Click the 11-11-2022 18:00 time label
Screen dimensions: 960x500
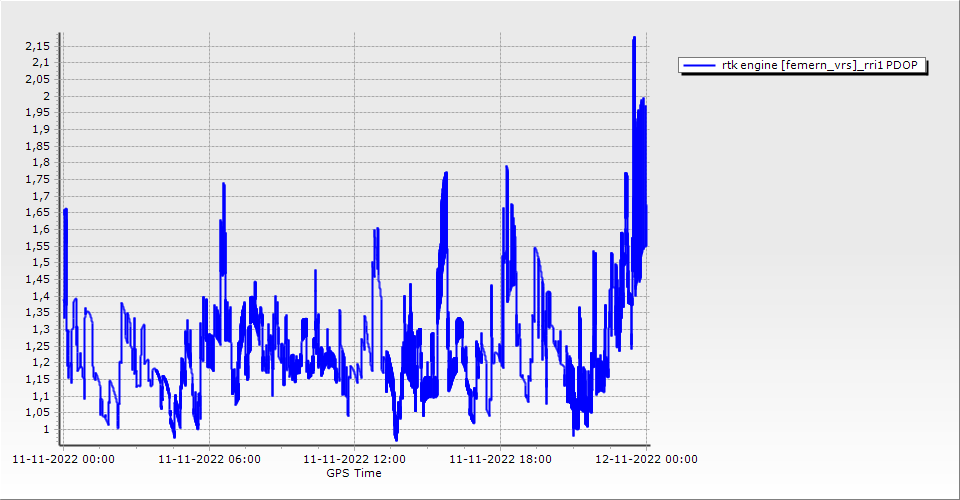click(500, 460)
